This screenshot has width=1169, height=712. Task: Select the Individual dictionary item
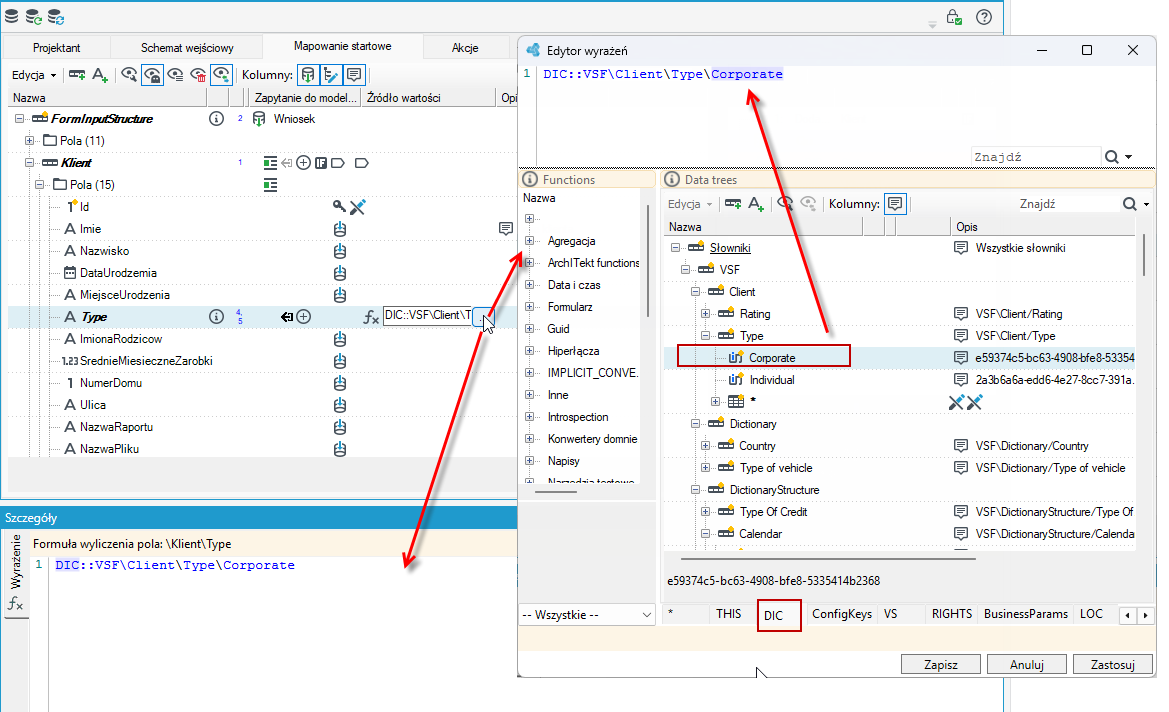point(772,379)
